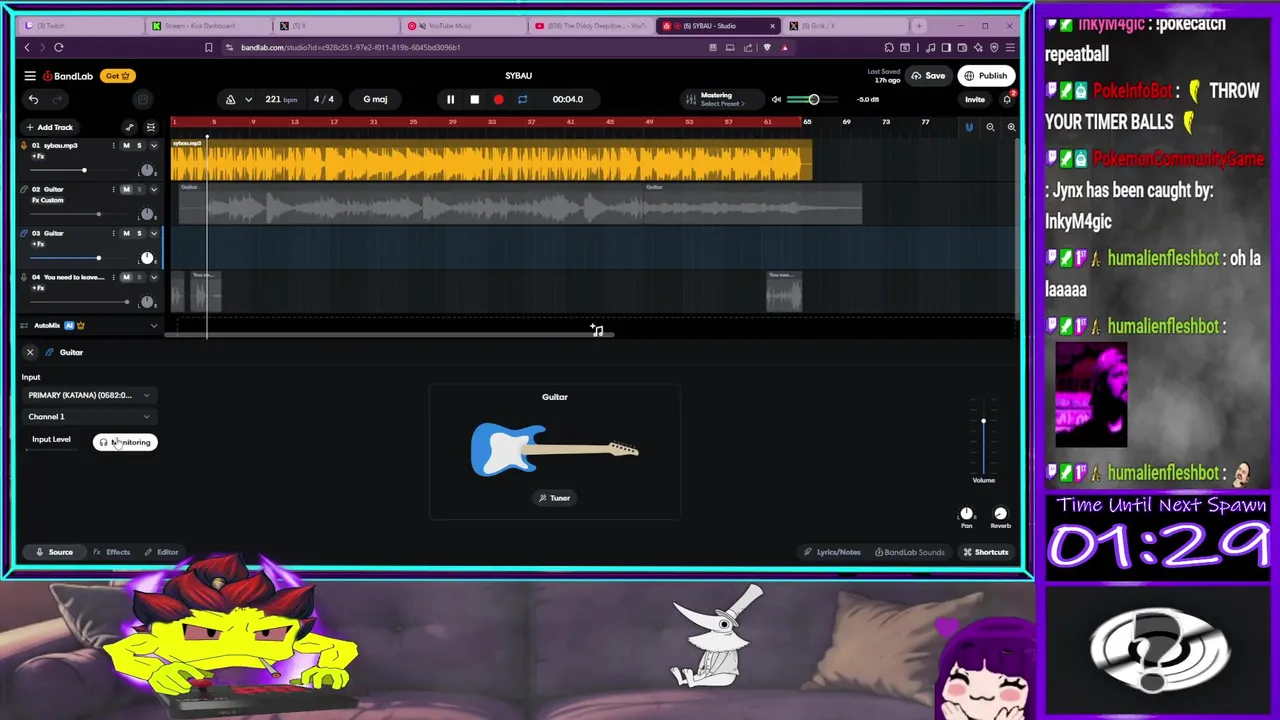Toggle the Monitoring headphone button
This screenshot has height=720, width=1280.
125,442
